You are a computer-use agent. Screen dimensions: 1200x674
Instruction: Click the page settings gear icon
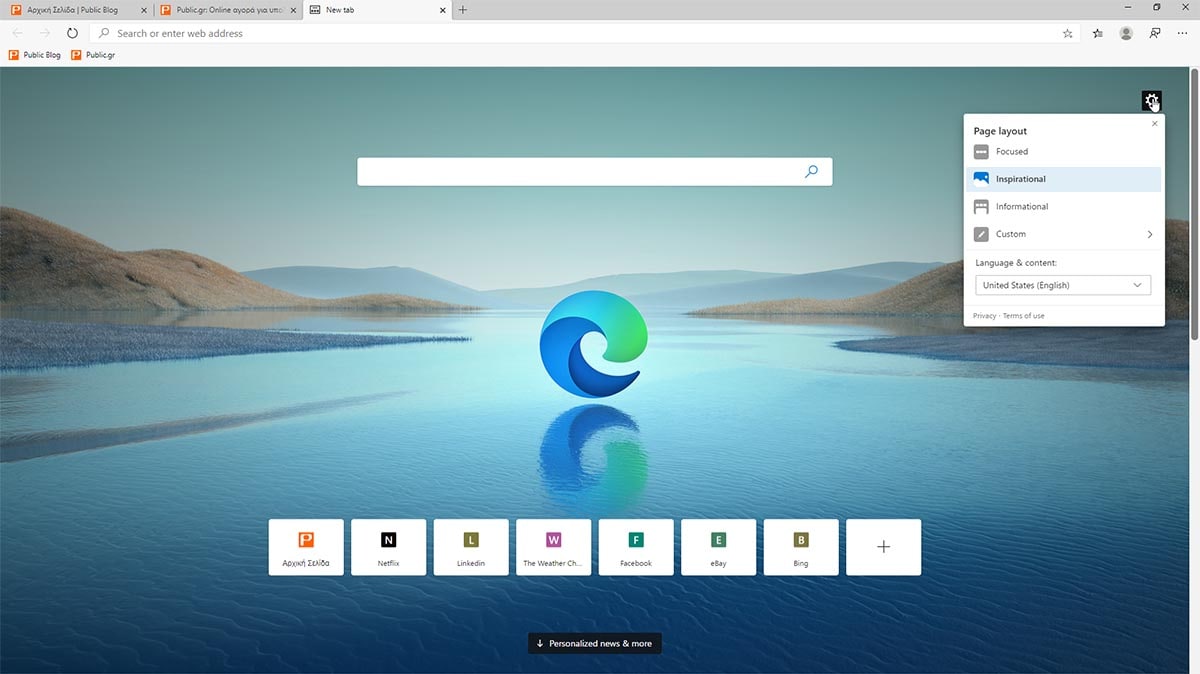pos(1151,100)
